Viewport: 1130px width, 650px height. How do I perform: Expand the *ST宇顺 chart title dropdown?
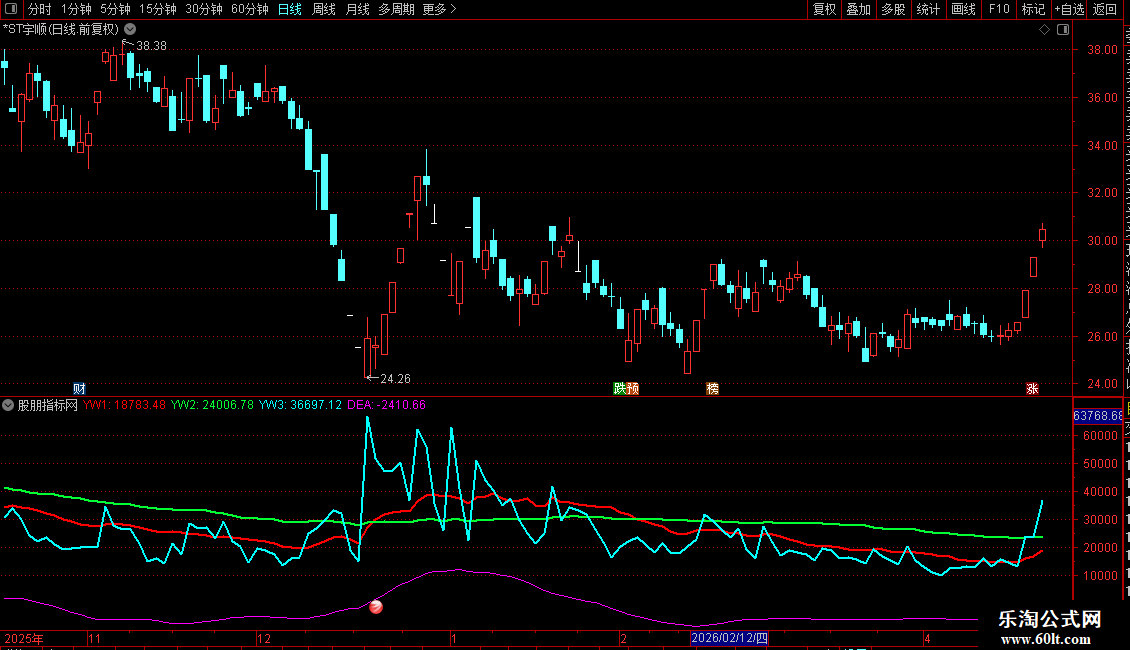pyautogui.click(x=130, y=29)
